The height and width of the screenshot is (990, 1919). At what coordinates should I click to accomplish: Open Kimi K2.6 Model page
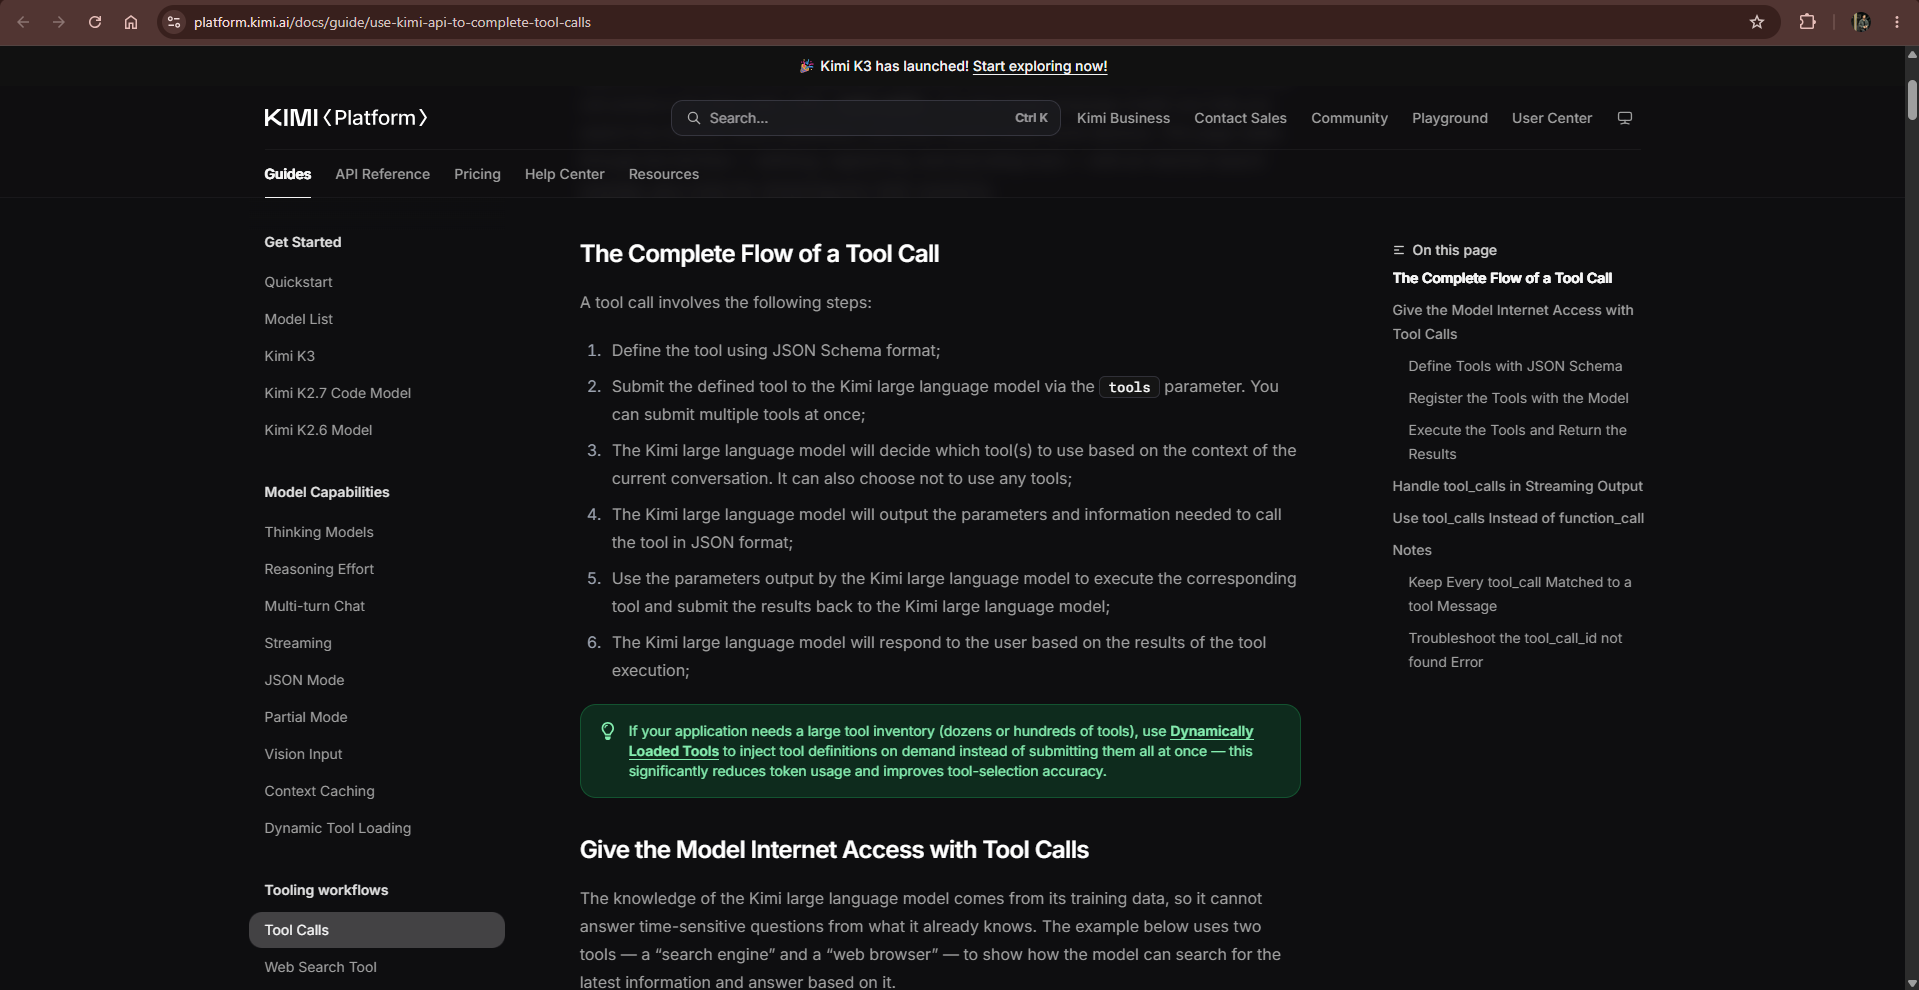point(318,430)
